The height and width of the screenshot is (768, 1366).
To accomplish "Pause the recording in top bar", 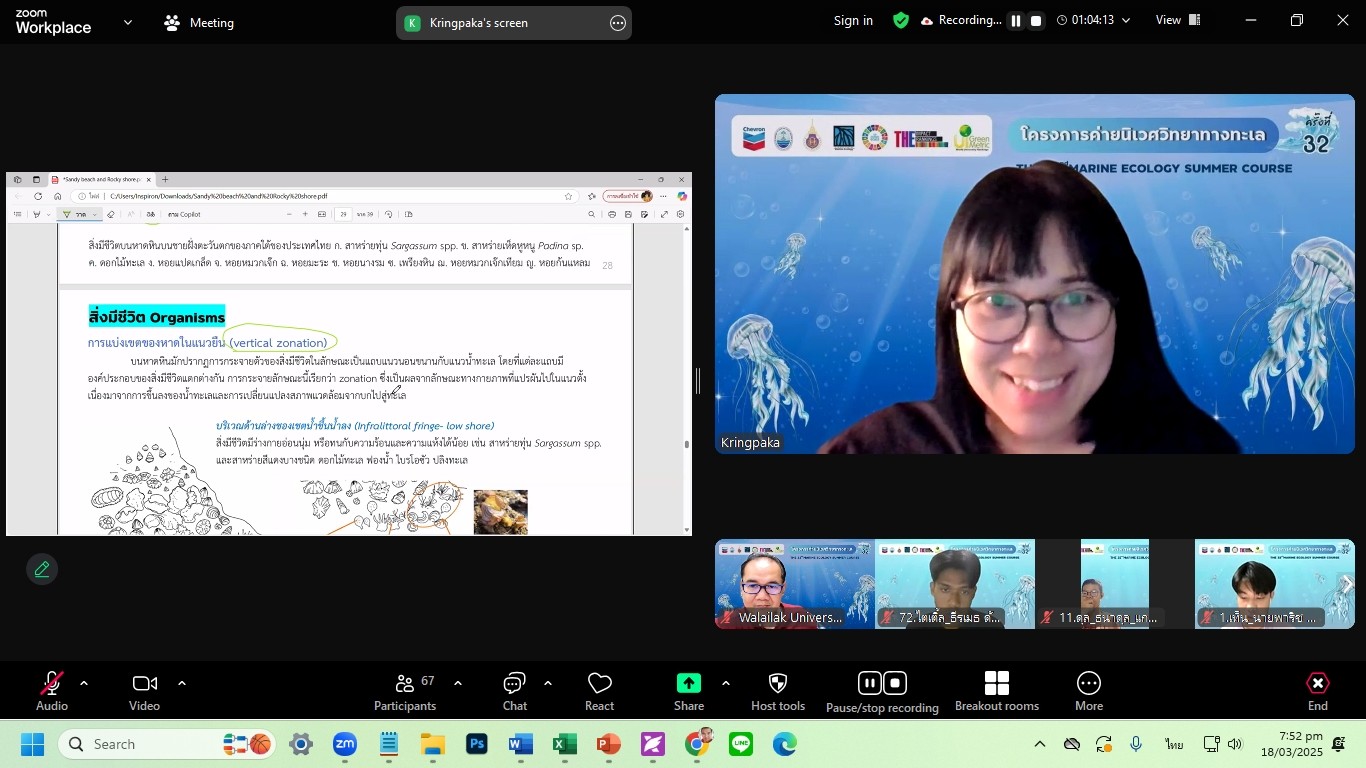I will click(1015, 21).
